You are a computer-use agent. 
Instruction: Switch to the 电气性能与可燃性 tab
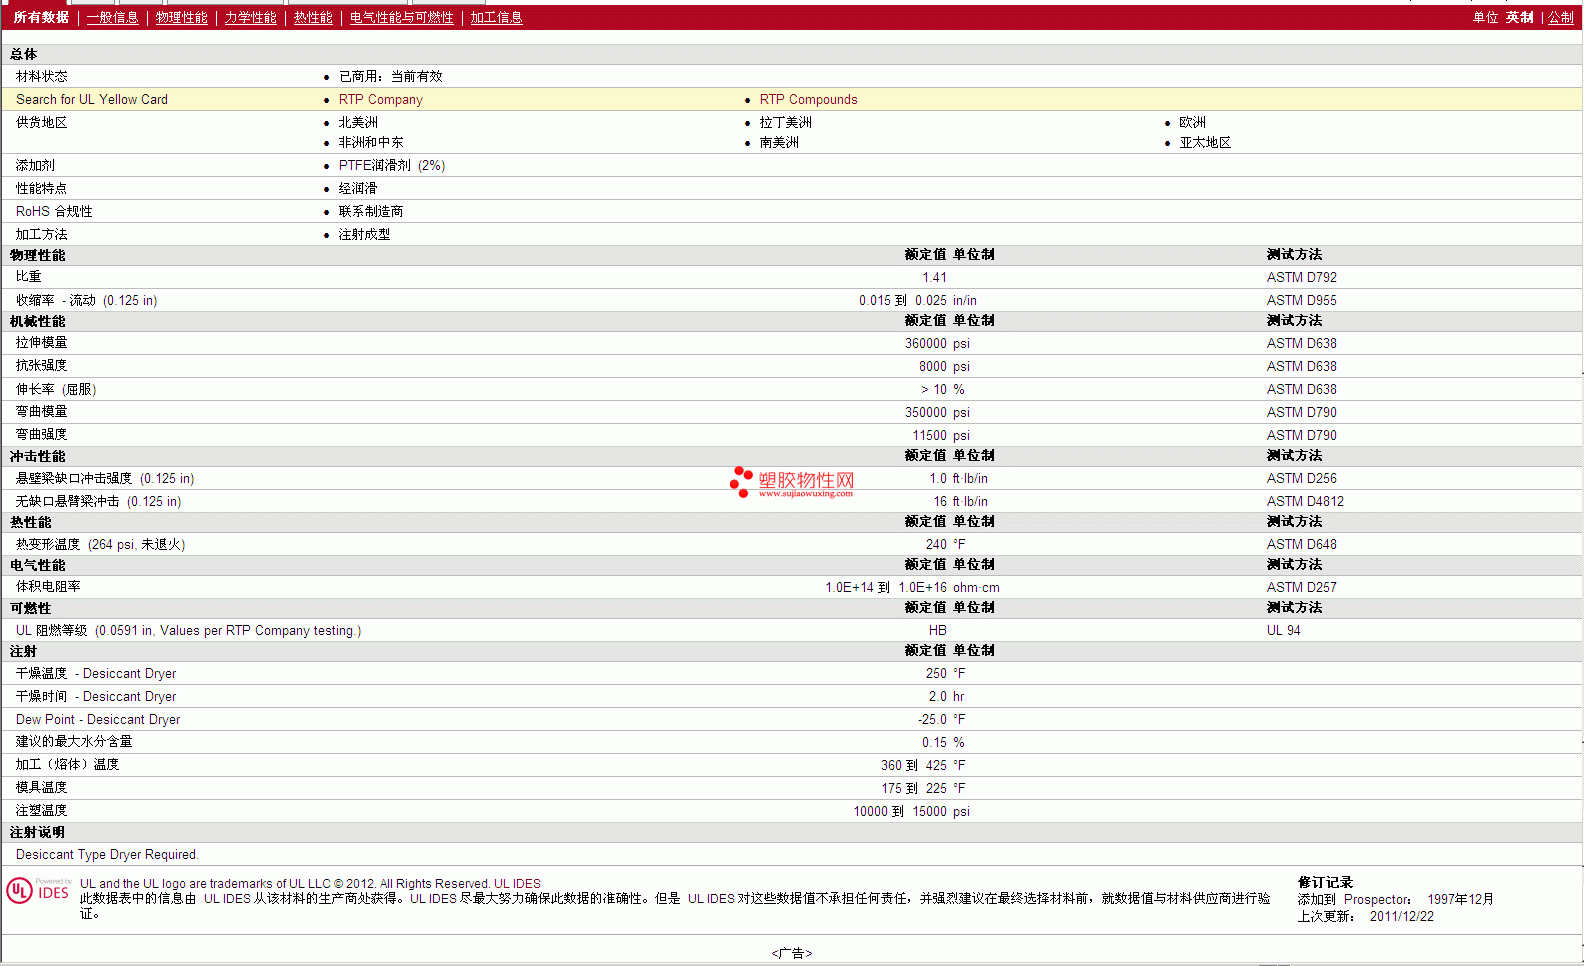tap(402, 18)
